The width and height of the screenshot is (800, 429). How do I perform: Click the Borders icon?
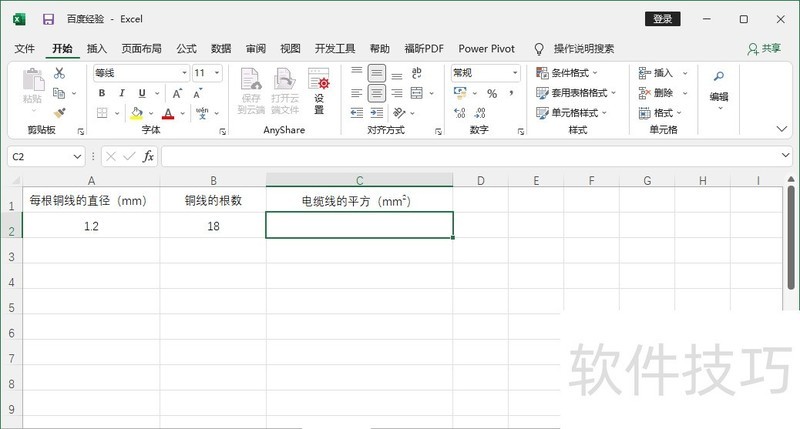102,113
